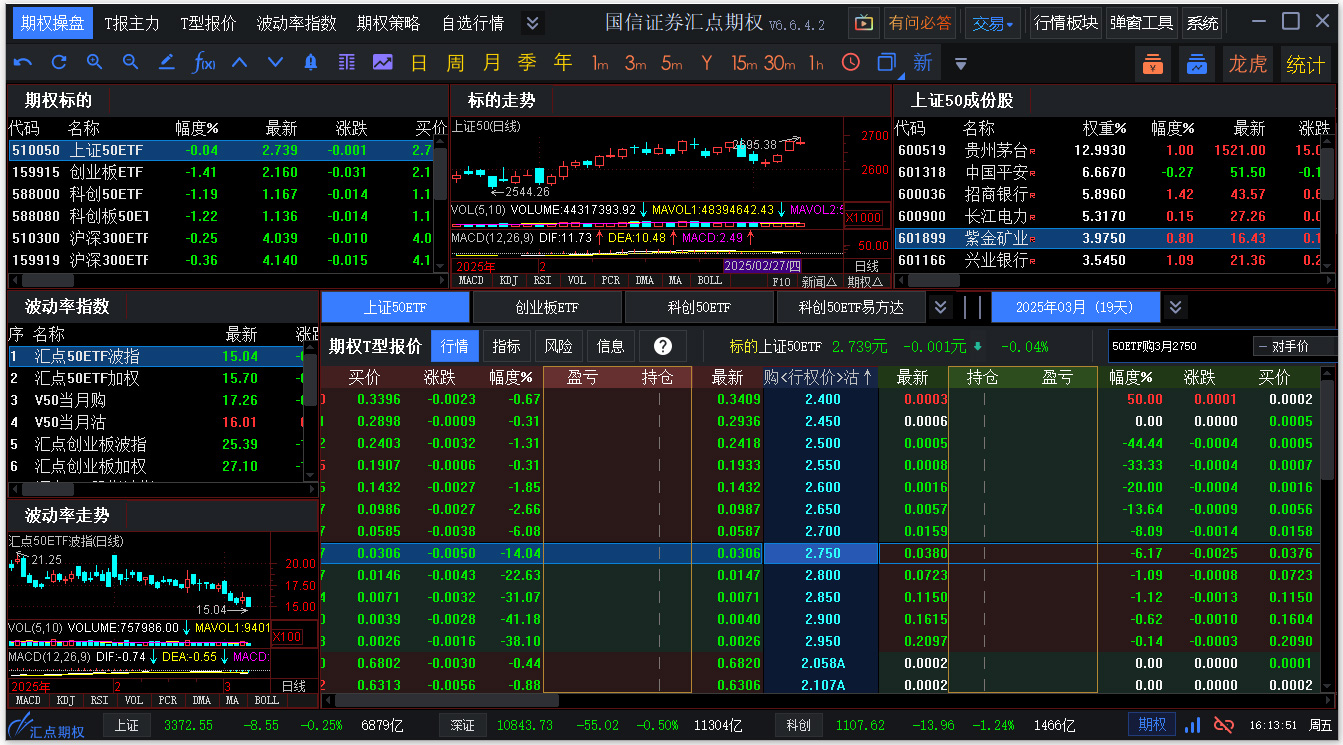Select 汇点50ETF加权 in volatility index list
This screenshot has height=745, width=1343.
coord(155,378)
